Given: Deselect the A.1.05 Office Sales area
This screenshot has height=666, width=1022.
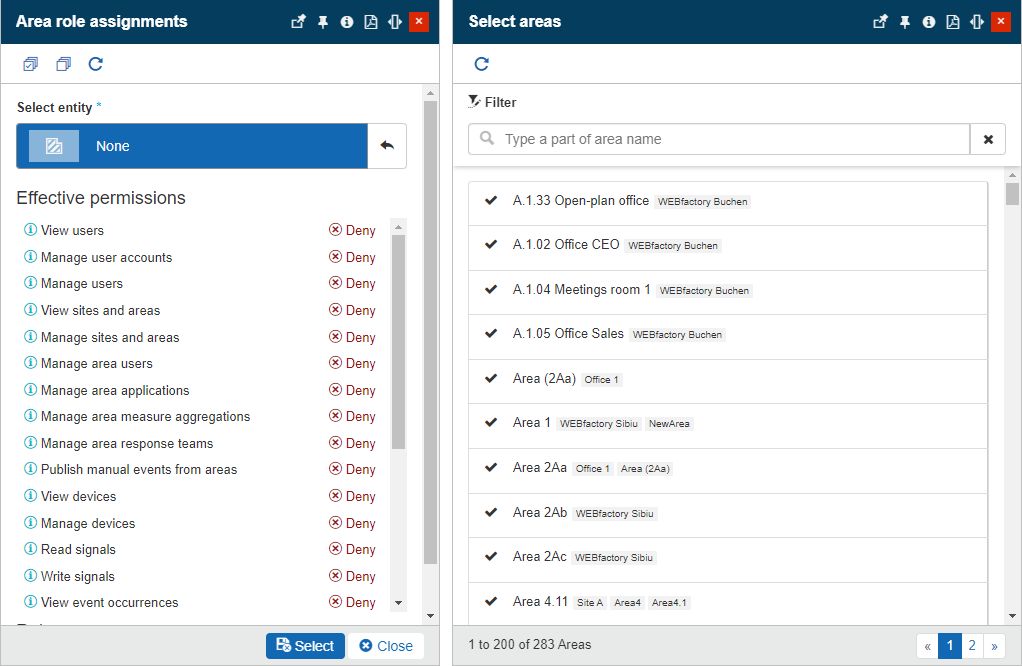Looking at the screenshot, I should point(491,334).
